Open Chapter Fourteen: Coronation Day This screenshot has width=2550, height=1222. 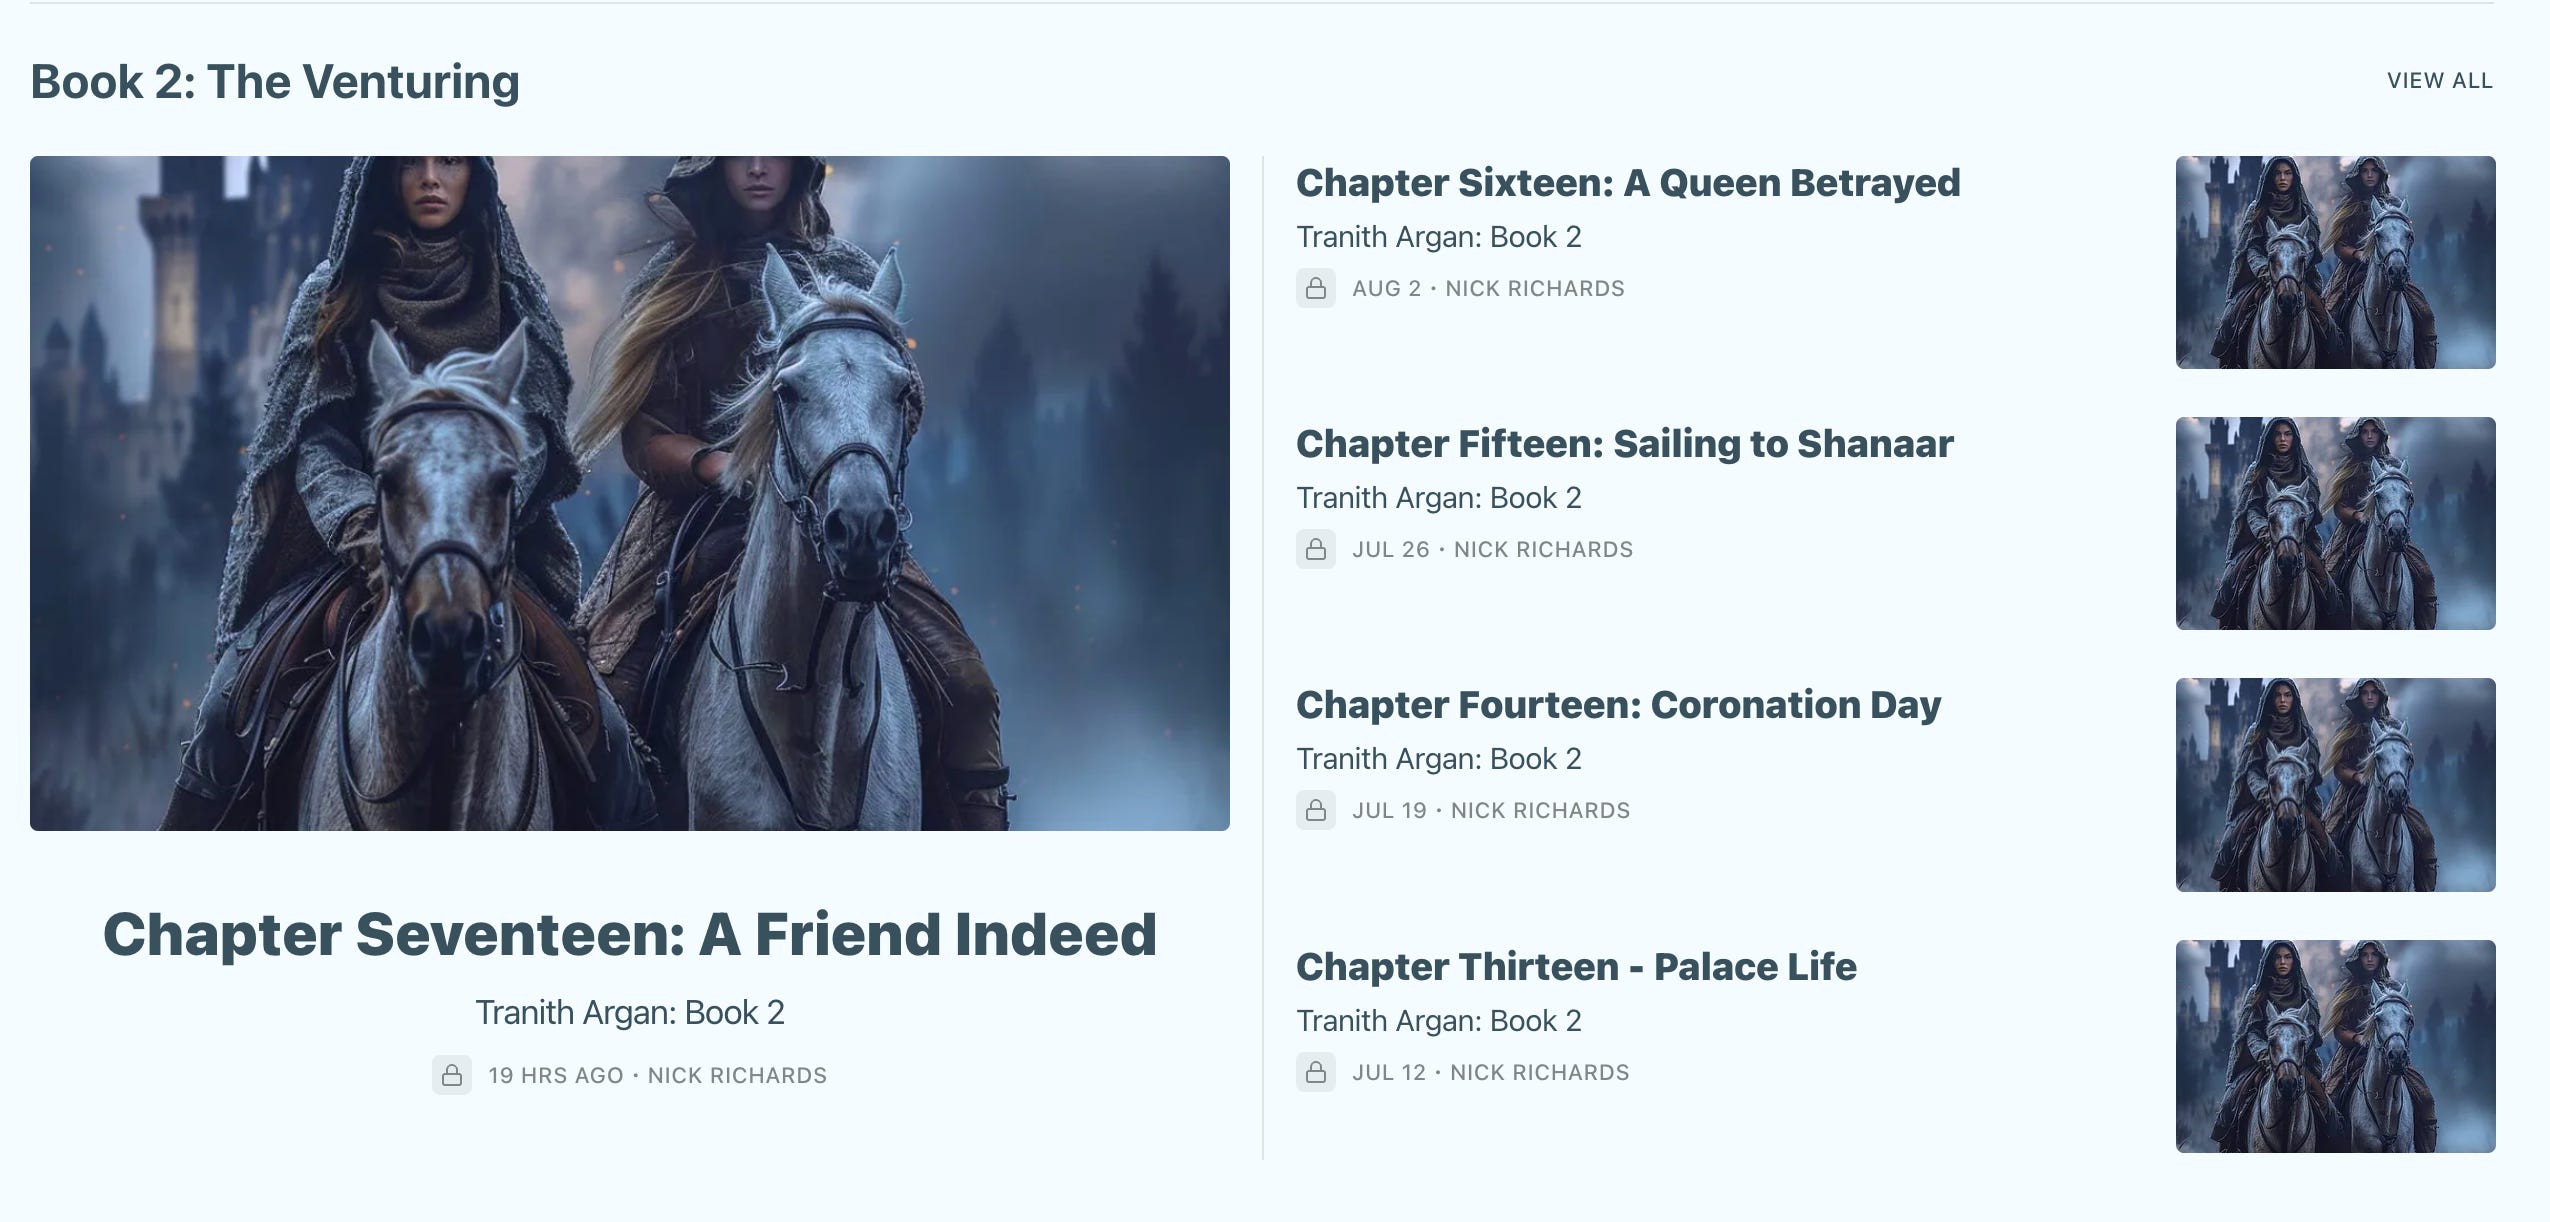coord(1618,705)
